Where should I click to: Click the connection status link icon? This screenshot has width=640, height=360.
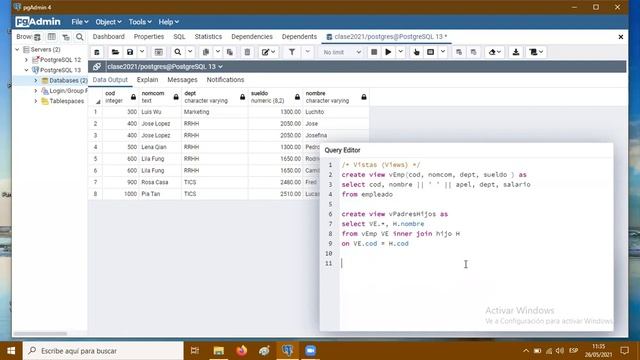pos(97,67)
